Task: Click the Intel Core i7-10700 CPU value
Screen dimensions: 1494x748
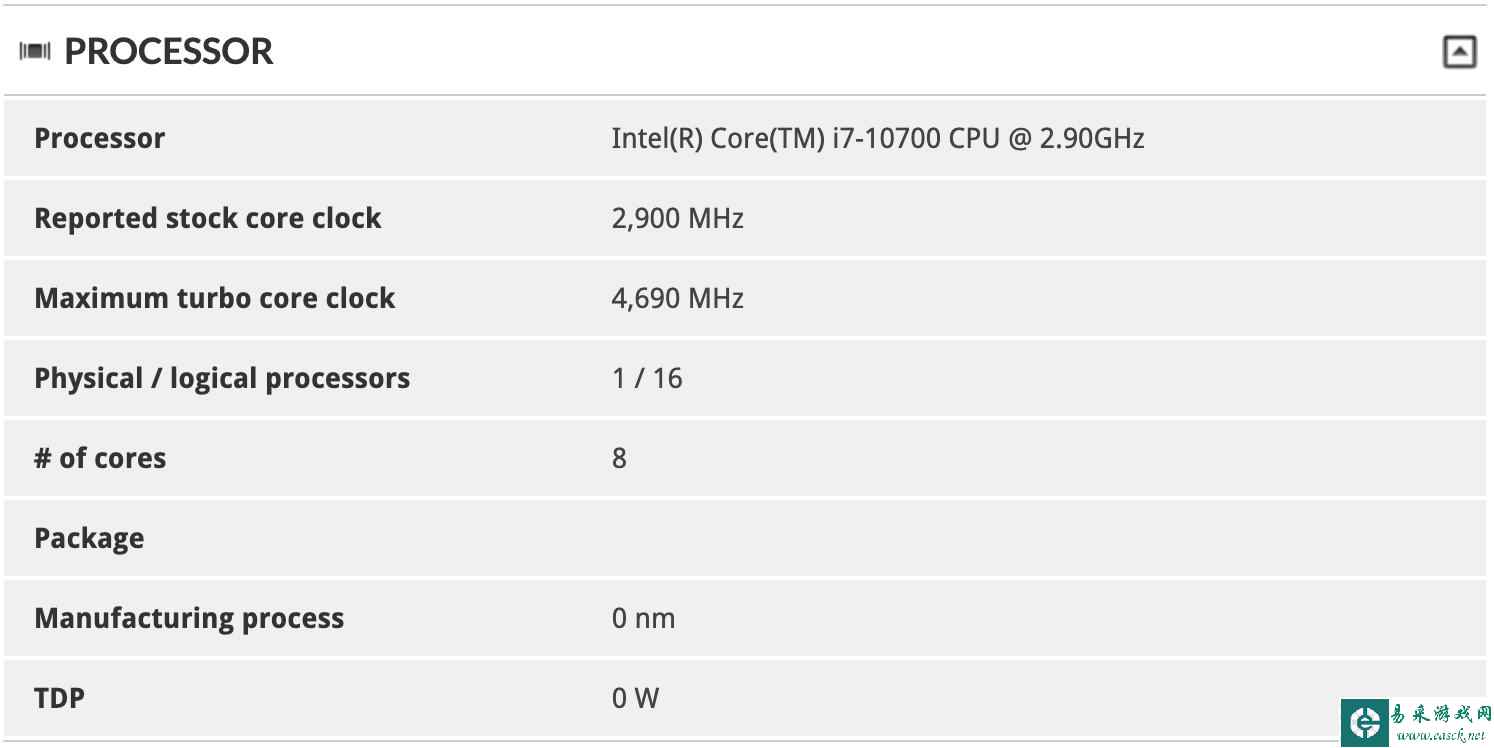Action: click(x=878, y=138)
